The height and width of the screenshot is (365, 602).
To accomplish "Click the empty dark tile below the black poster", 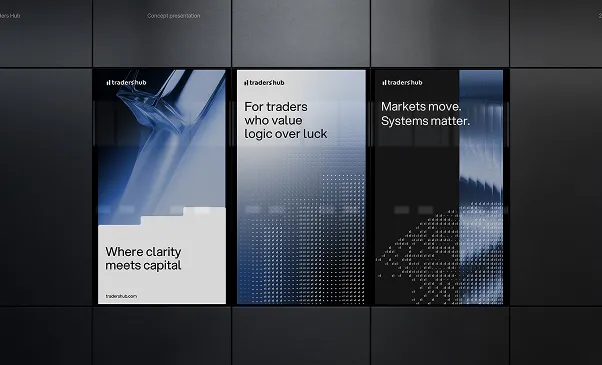I will [x=440, y=336].
